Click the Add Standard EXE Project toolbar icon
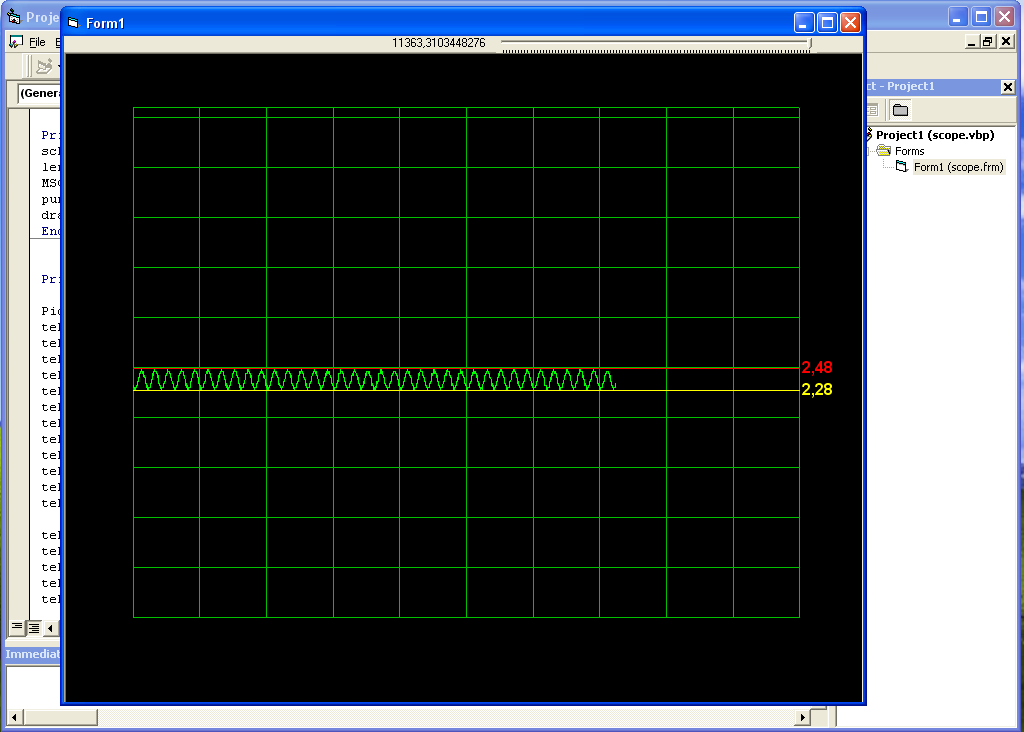Image resolution: width=1024 pixels, height=732 pixels. click(43, 67)
